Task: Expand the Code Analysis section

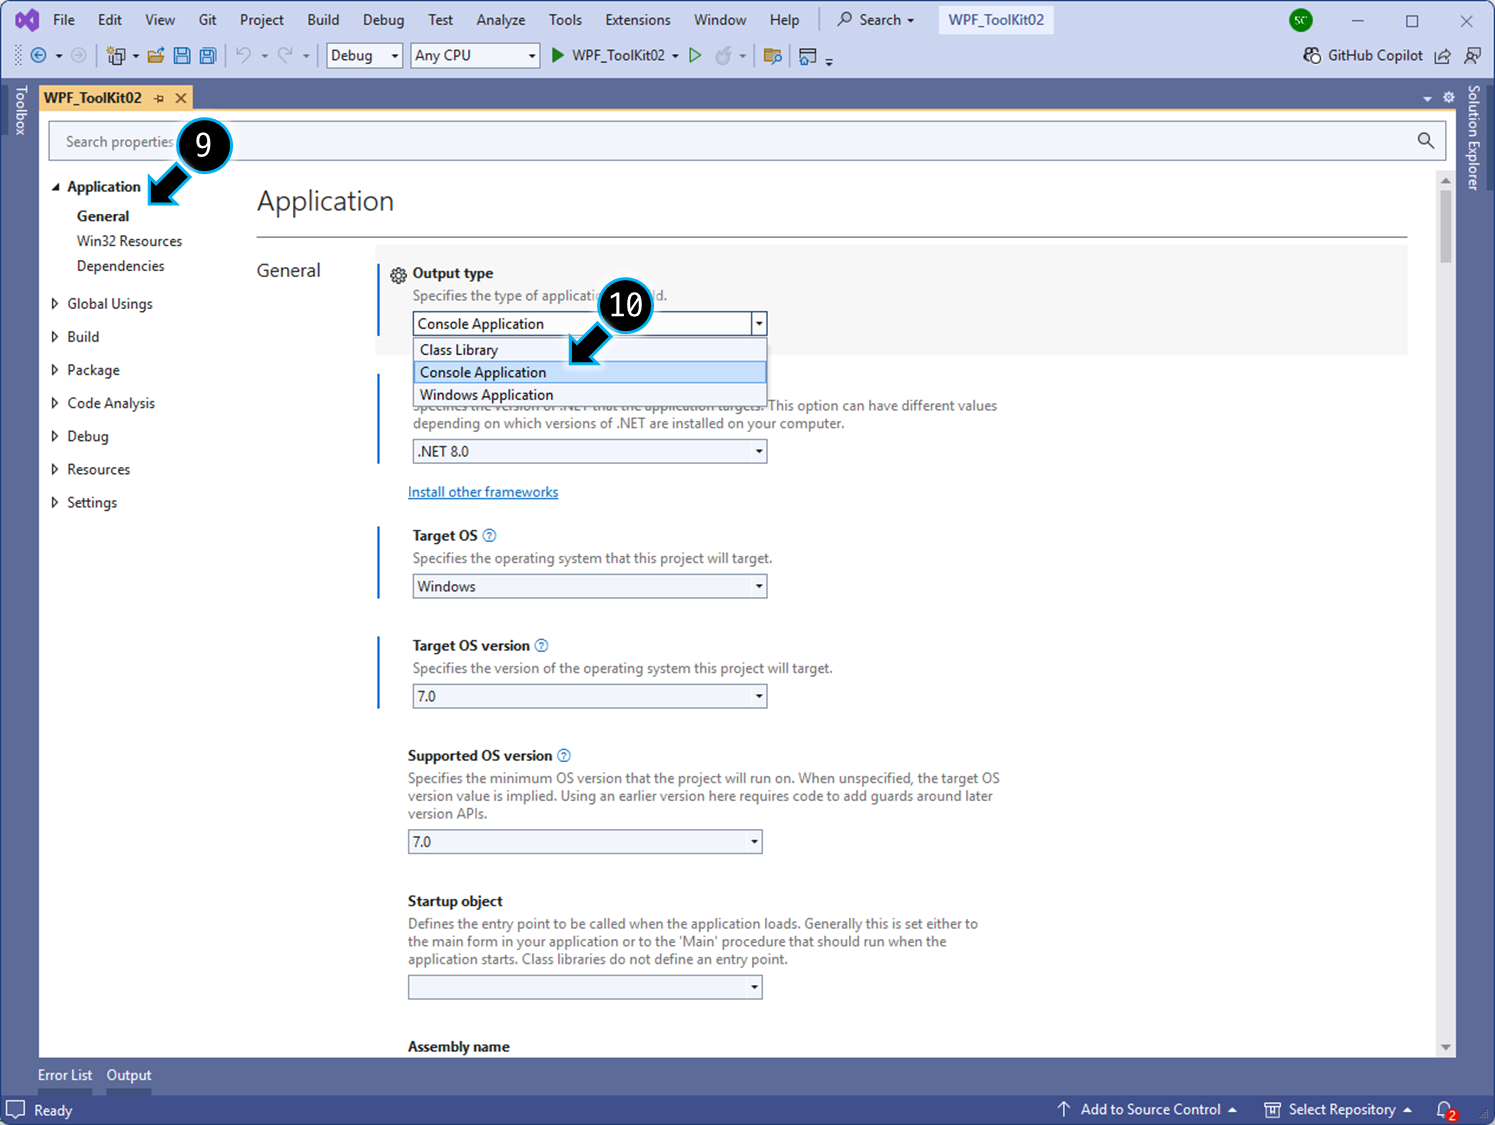Action: click(x=55, y=403)
